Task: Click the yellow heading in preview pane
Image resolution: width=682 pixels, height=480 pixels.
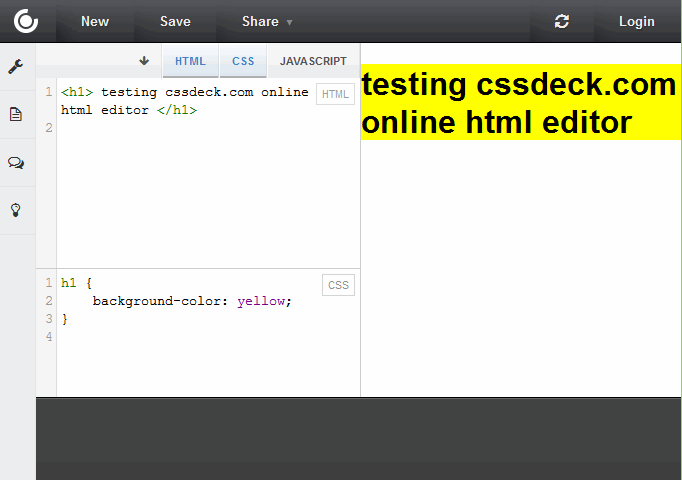Action: [521, 102]
